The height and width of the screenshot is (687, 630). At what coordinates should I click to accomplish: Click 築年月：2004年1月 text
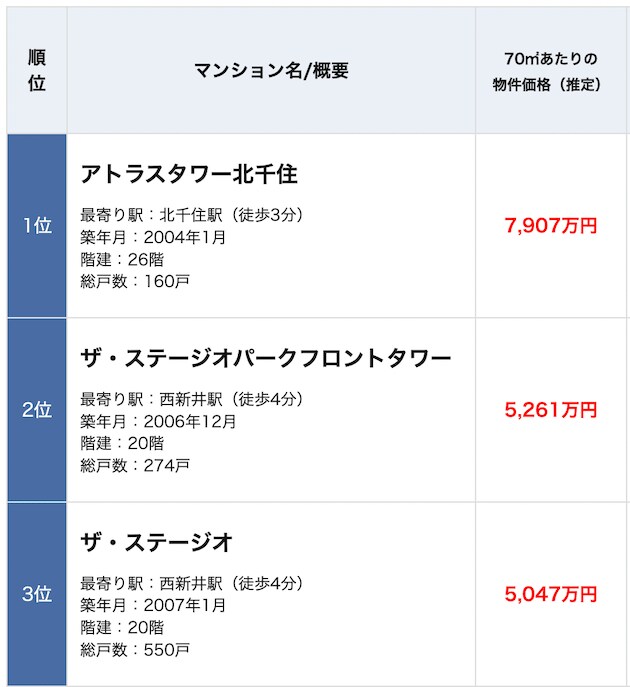(x=153, y=237)
